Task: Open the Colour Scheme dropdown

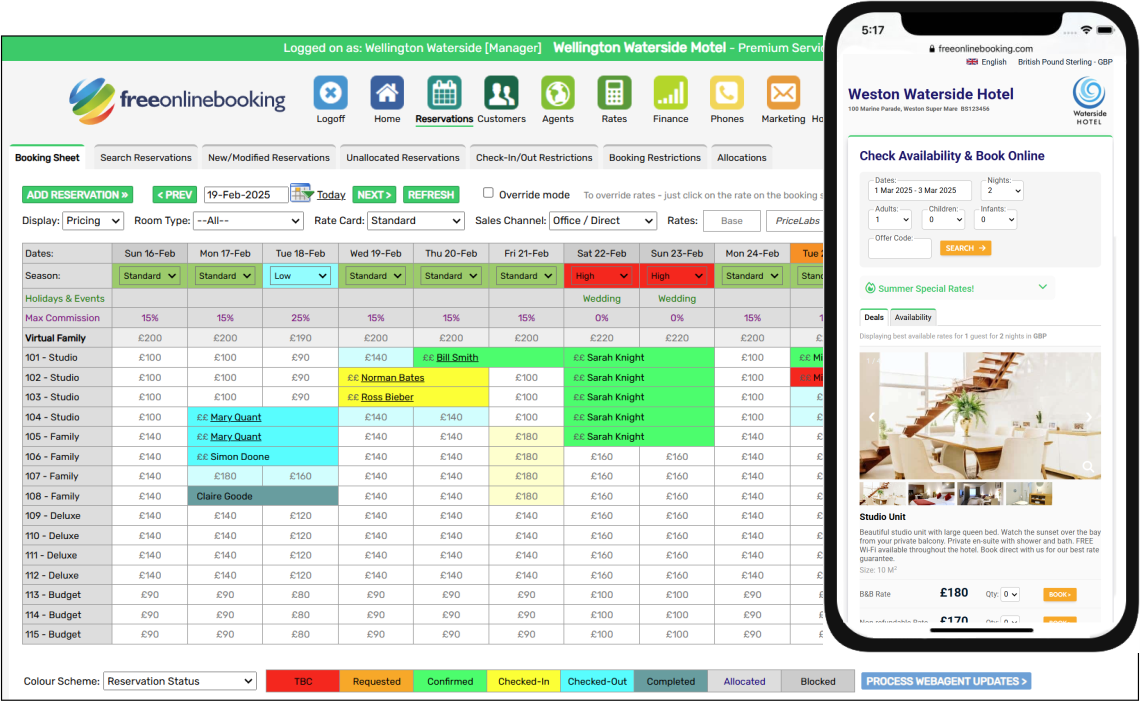Action: [180, 681]
